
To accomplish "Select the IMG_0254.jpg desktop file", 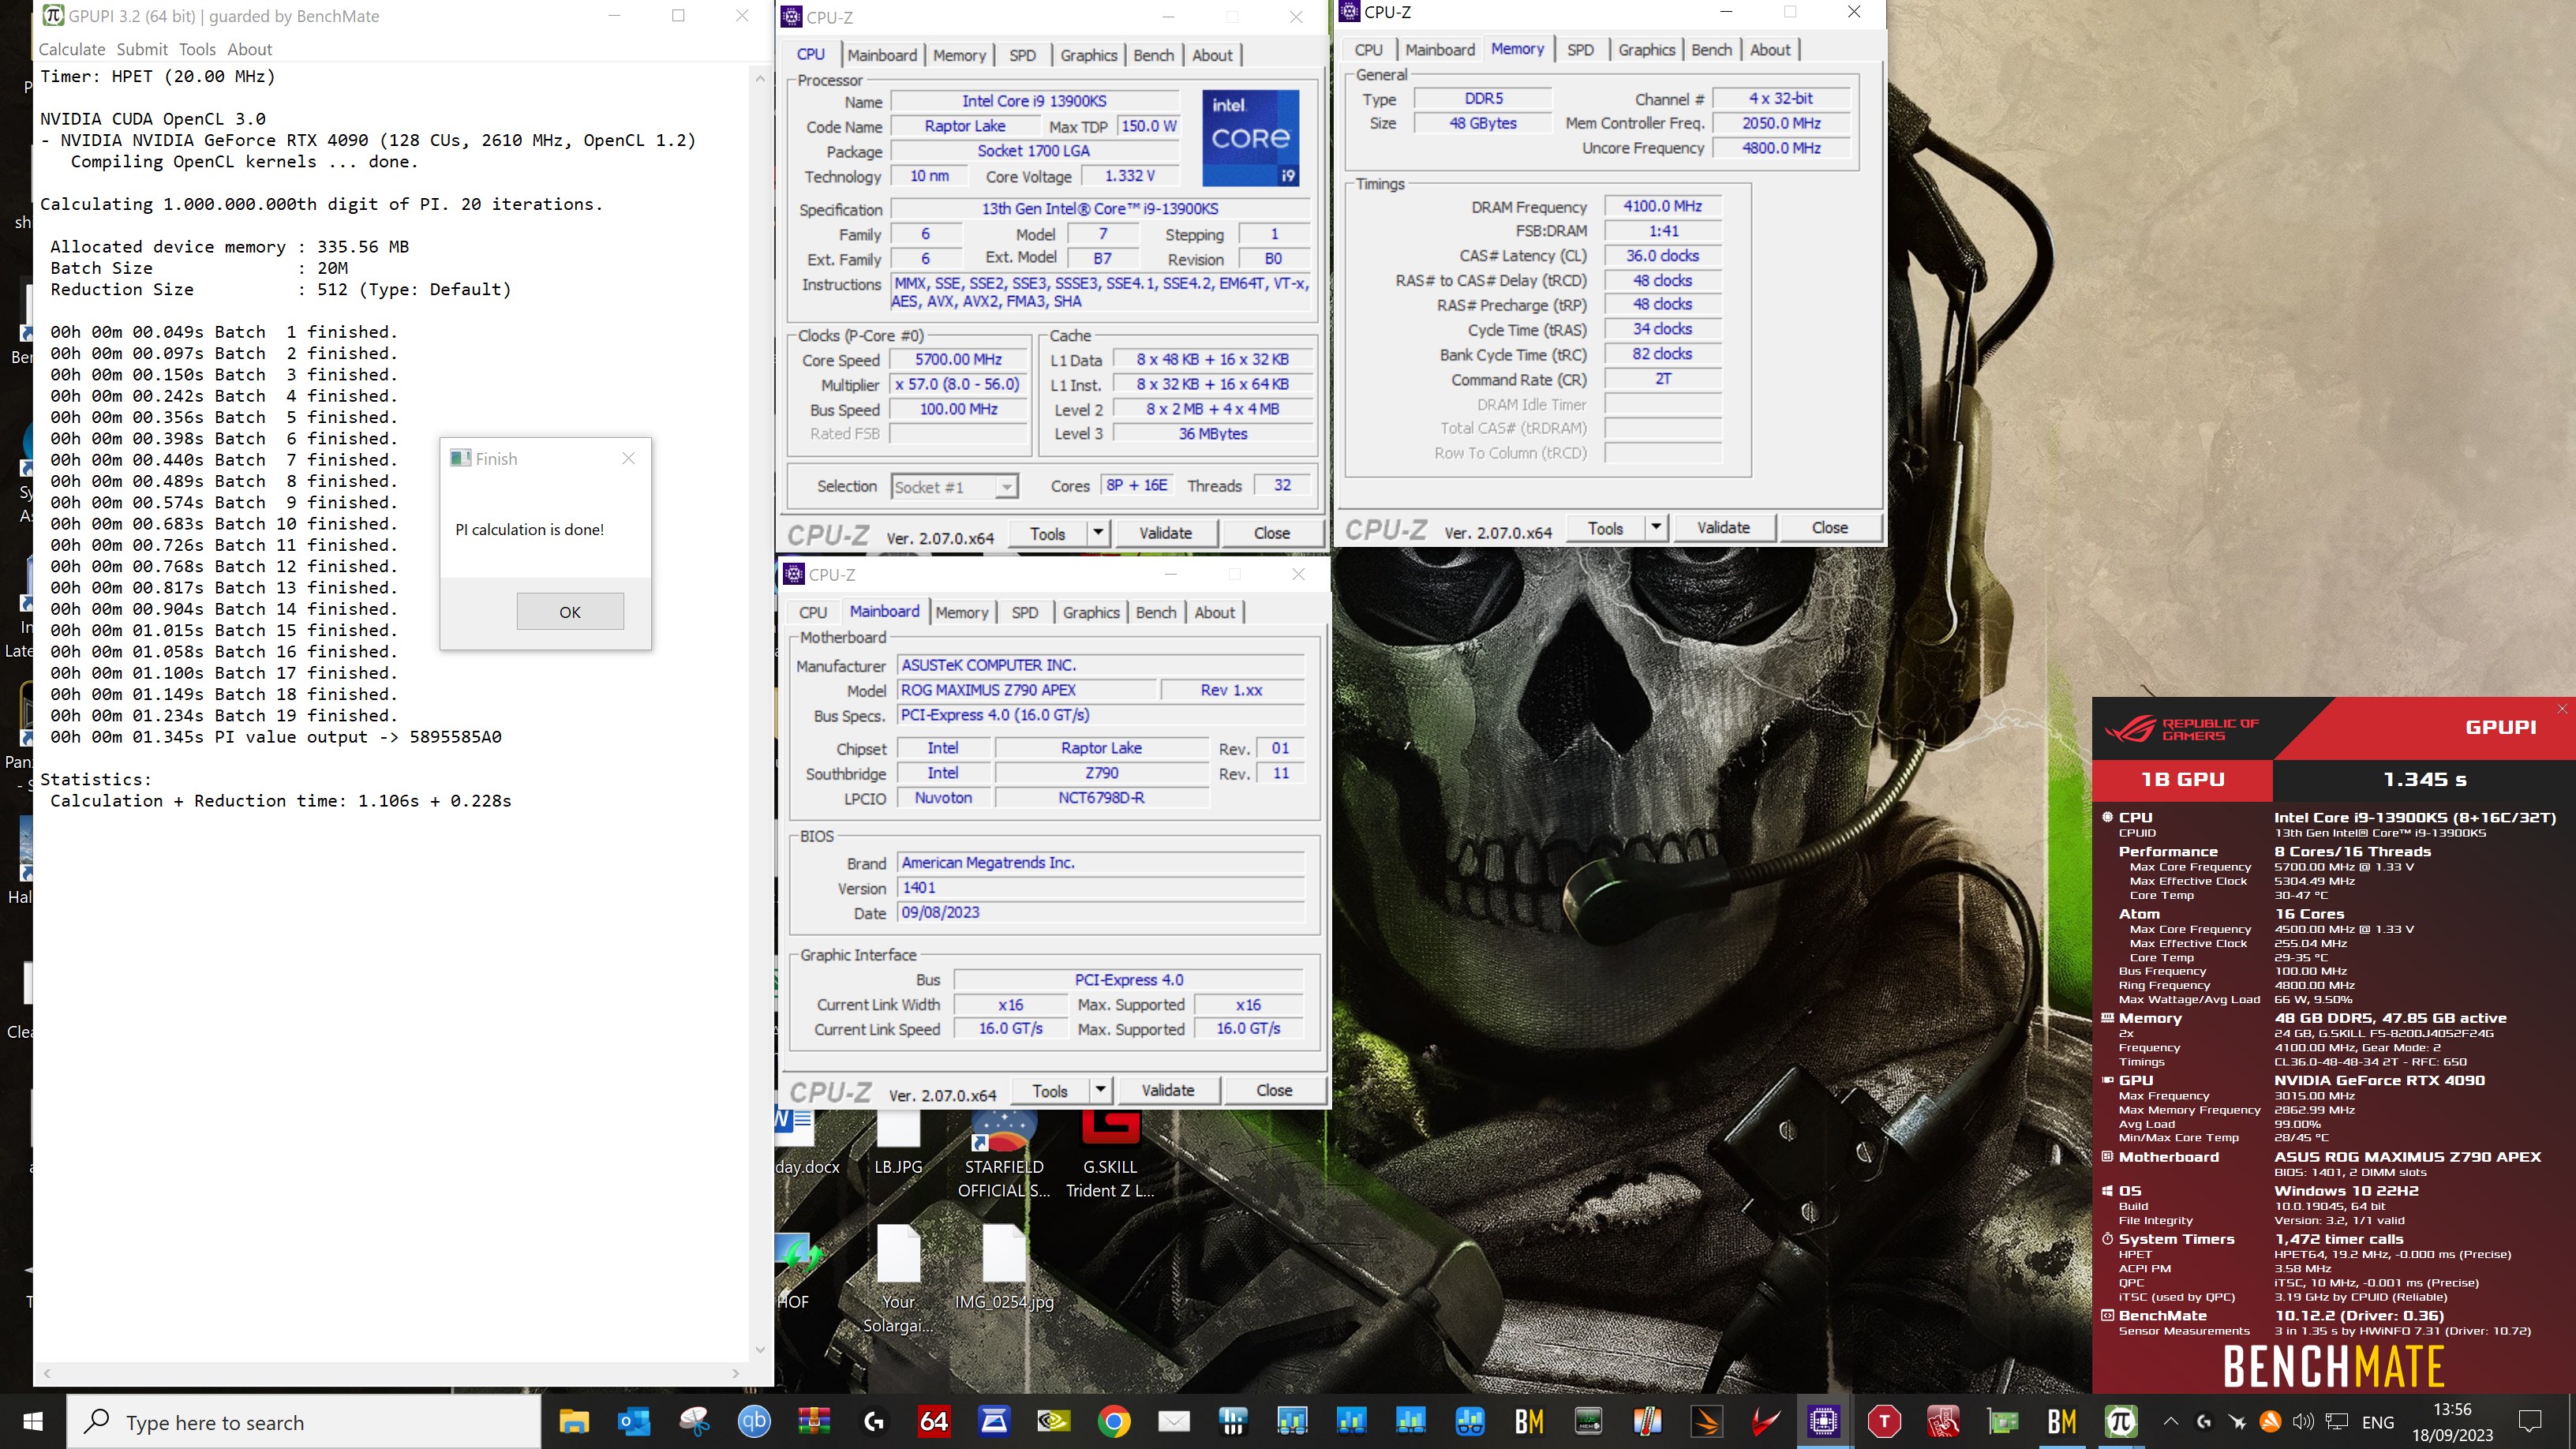I will [x=1004, y=1267].
